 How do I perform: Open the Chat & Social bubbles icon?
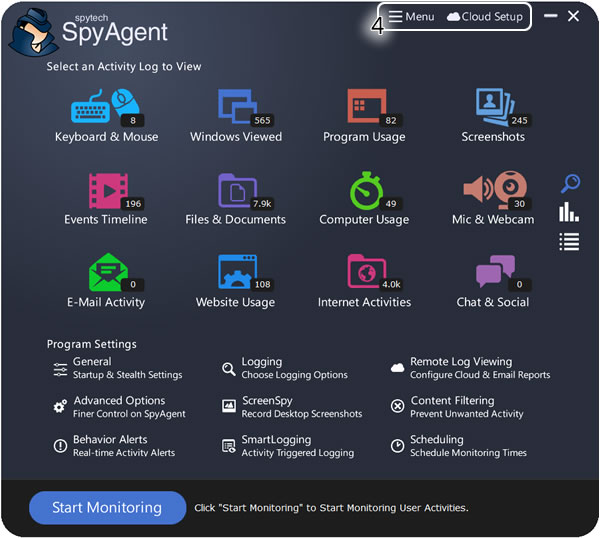(498, 271)
